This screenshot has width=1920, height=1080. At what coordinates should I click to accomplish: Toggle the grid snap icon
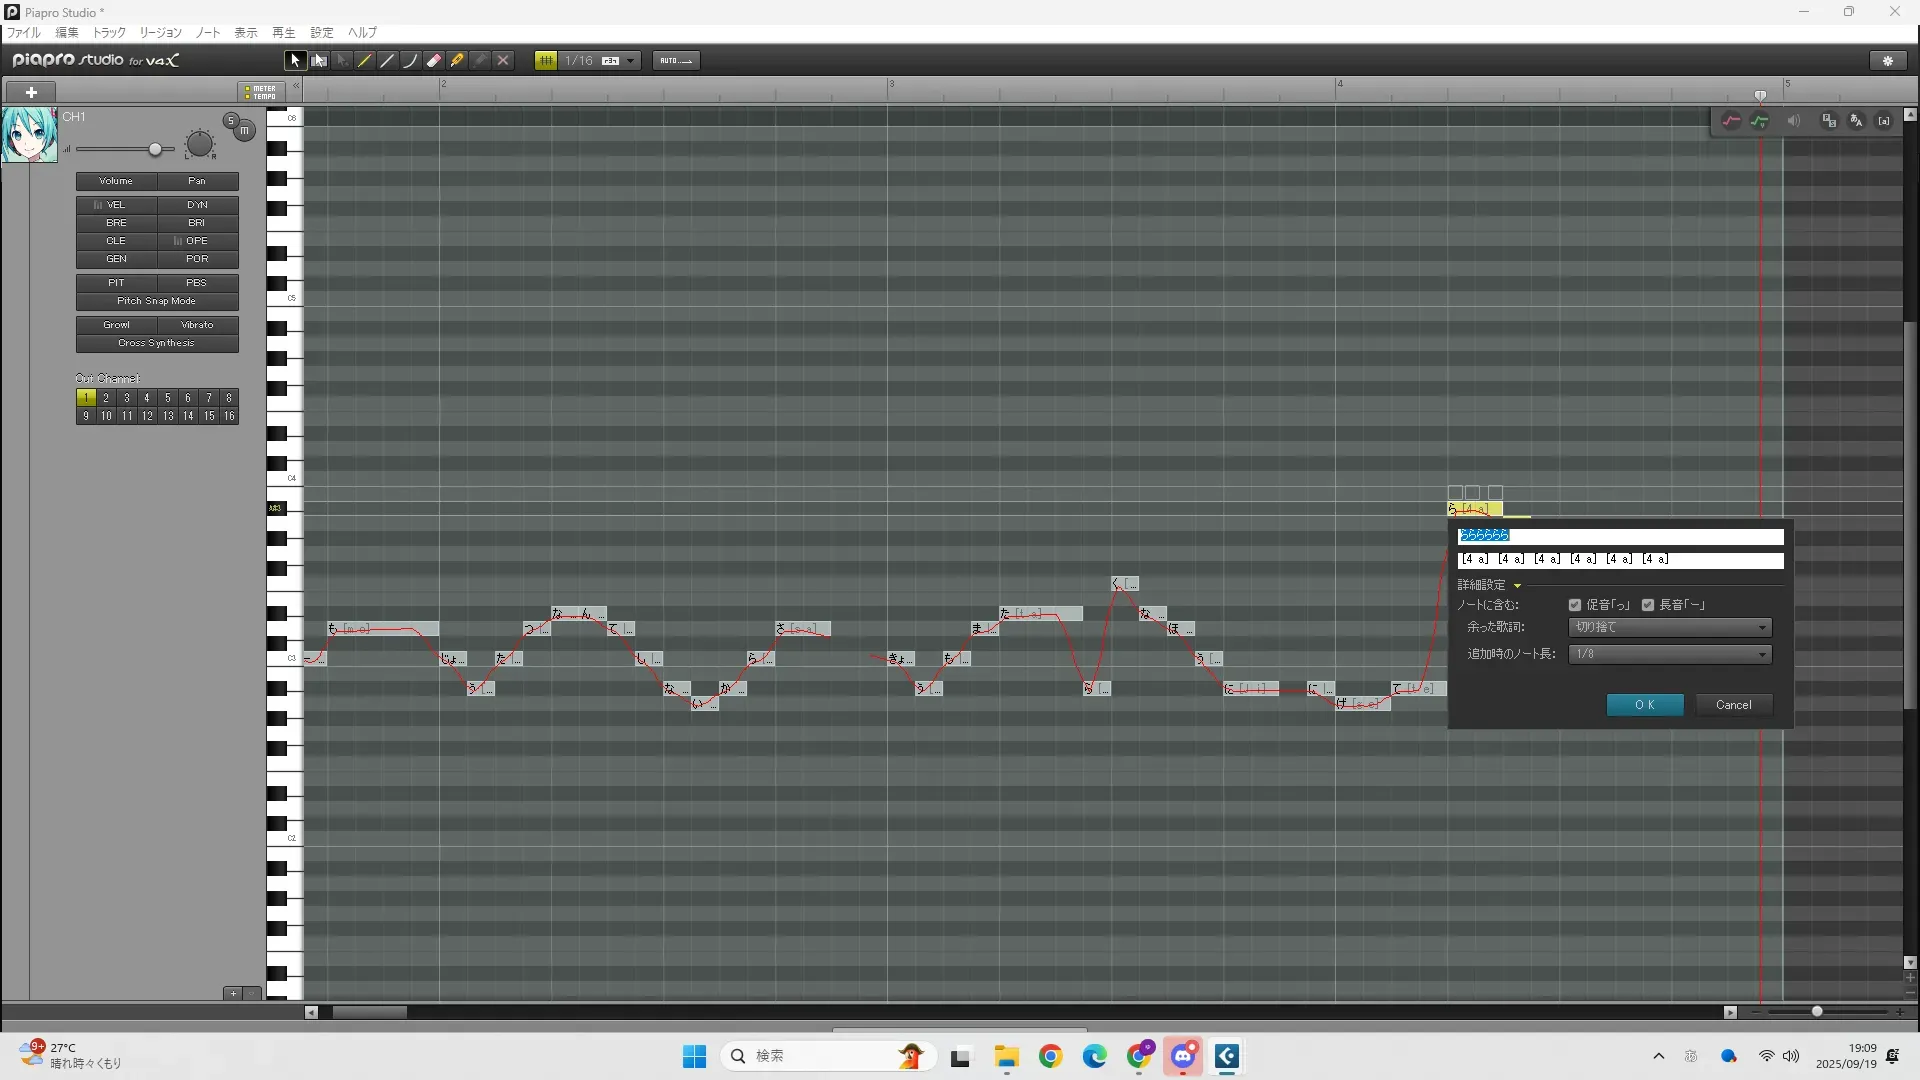pos(546,61)
